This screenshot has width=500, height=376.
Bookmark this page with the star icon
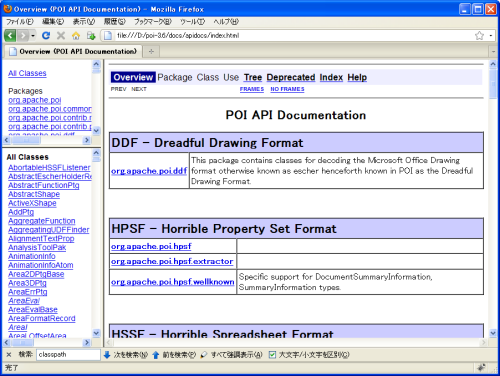click(479, 35)
